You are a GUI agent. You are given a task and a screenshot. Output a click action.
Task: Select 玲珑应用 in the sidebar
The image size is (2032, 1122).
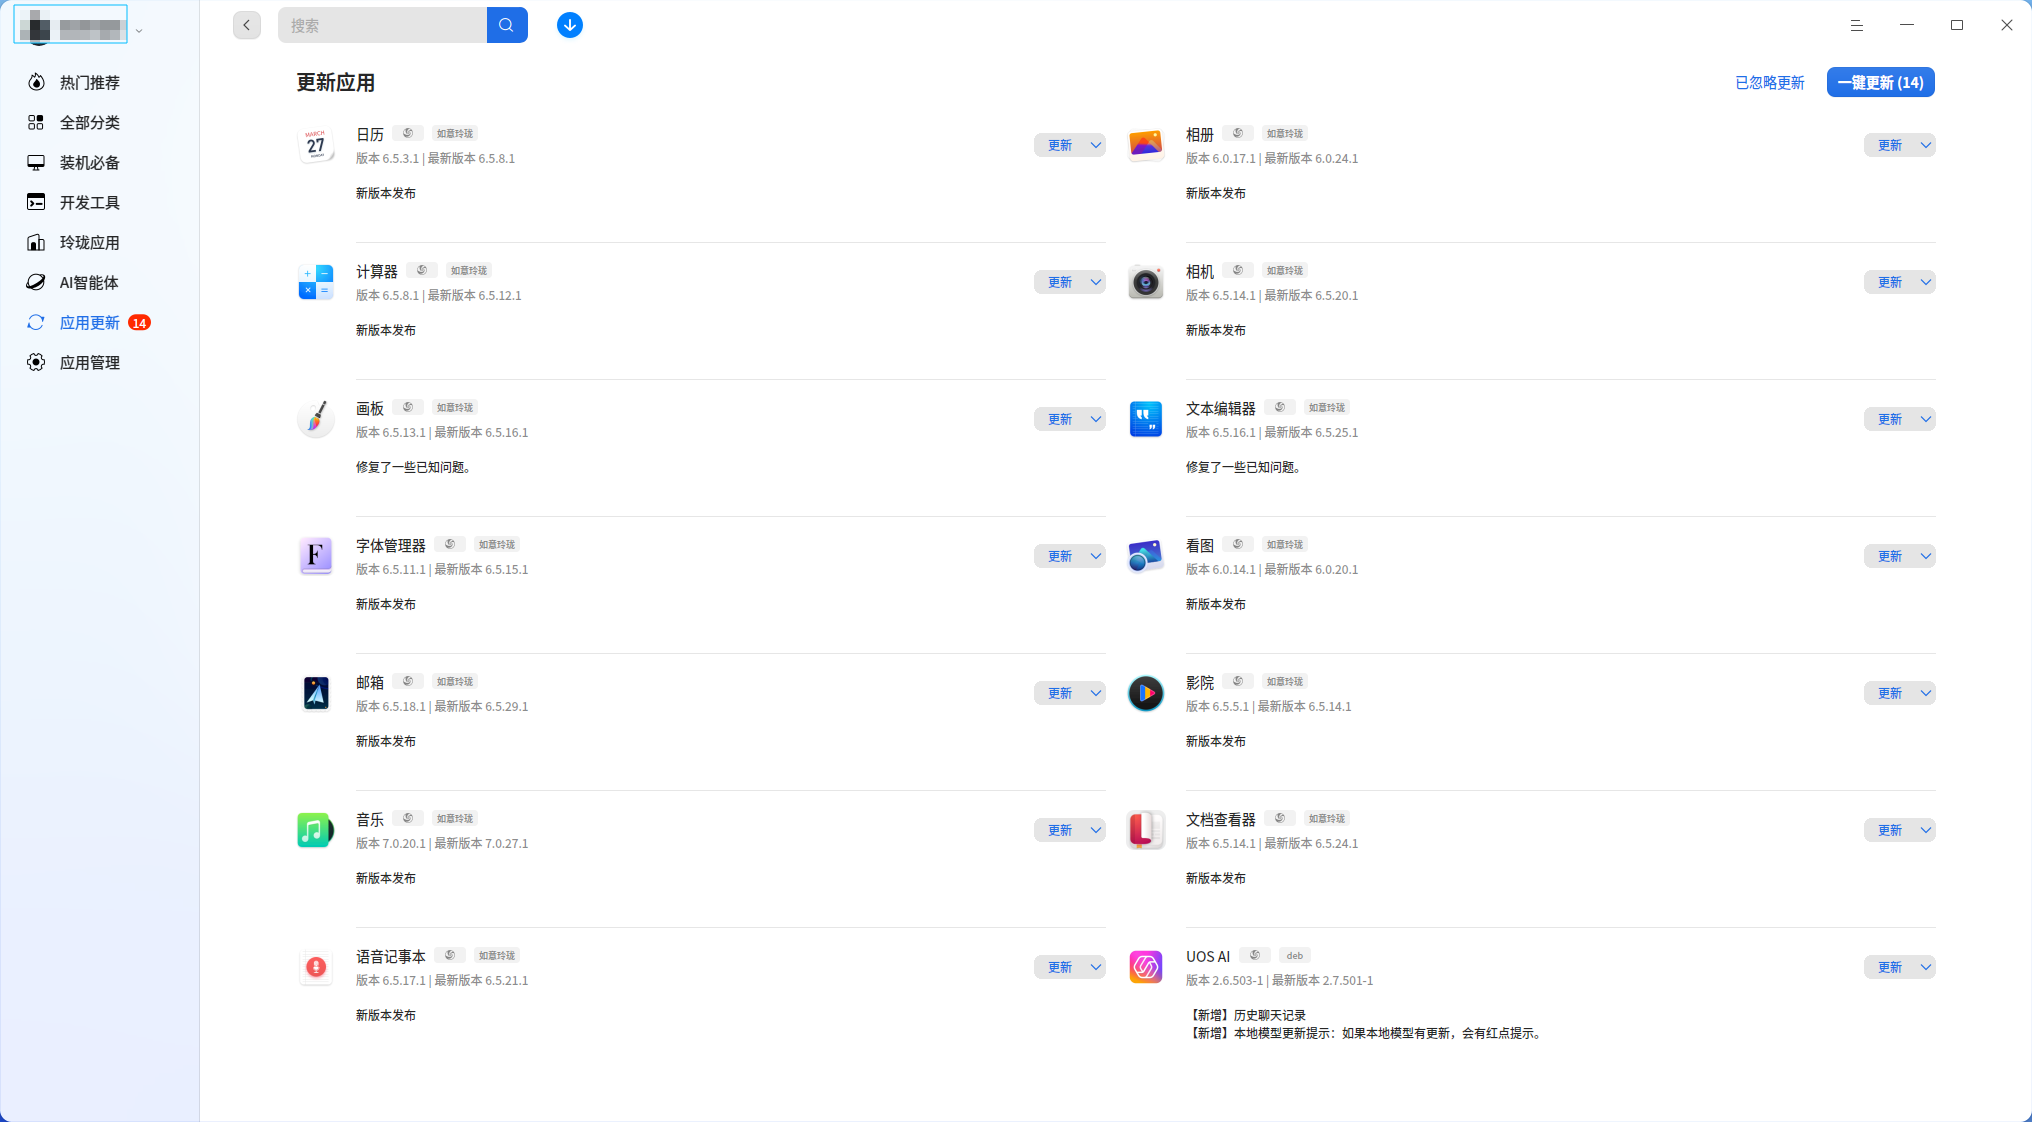pos(90,242)
